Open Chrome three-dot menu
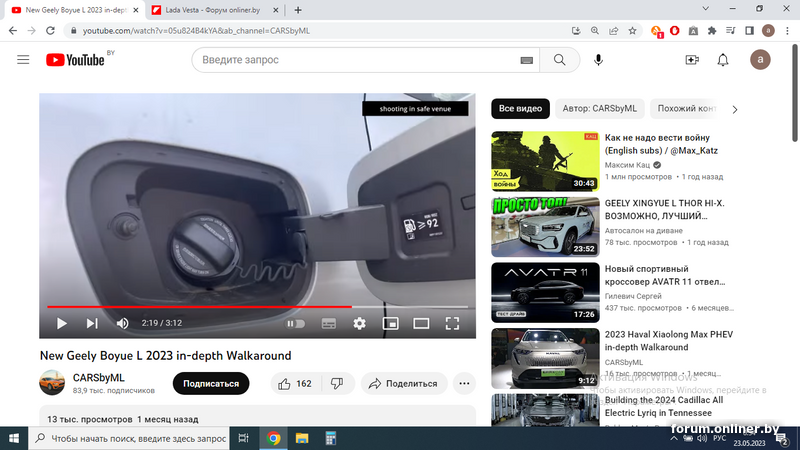 point(787,31)
